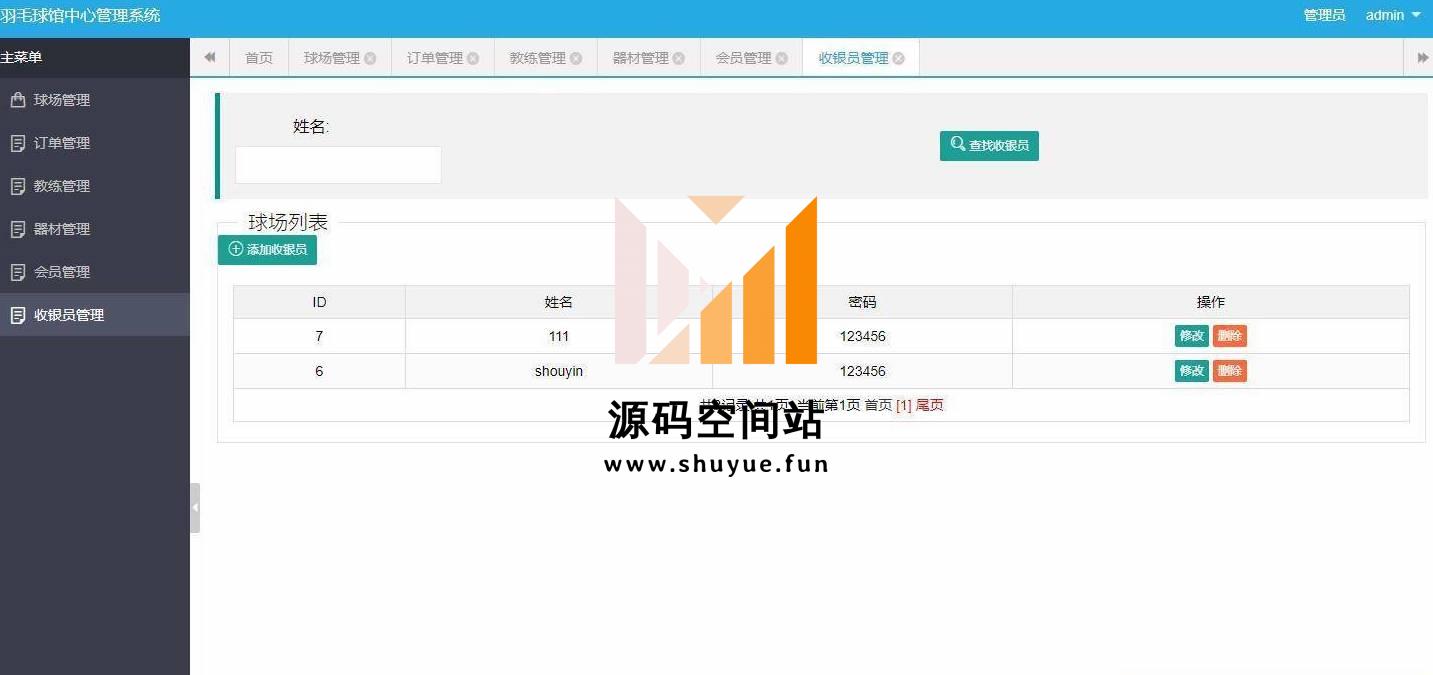The image size is (1433, 675).
Task: Open the admin user dropdown
Action: (x=1393, y=15)
